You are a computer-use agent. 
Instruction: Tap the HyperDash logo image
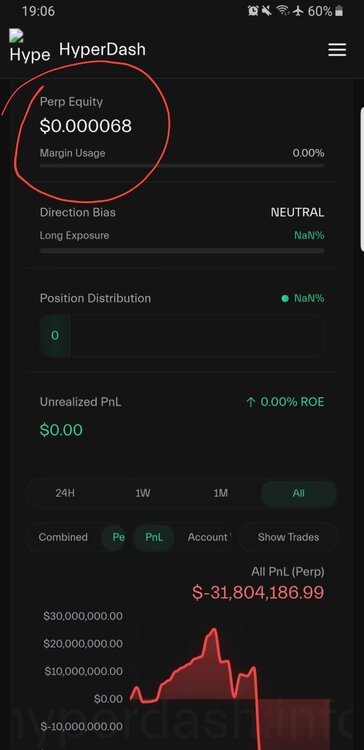coord(29,46)
